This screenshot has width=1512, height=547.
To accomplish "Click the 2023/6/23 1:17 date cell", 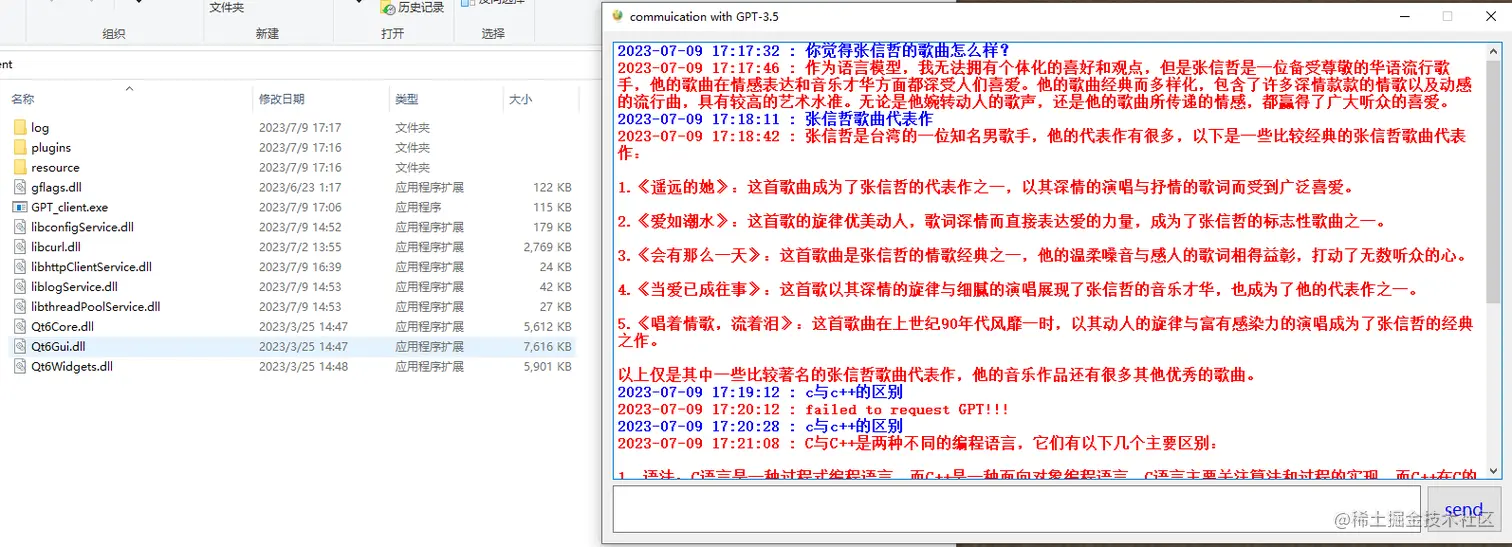I will tap(300, 187).
